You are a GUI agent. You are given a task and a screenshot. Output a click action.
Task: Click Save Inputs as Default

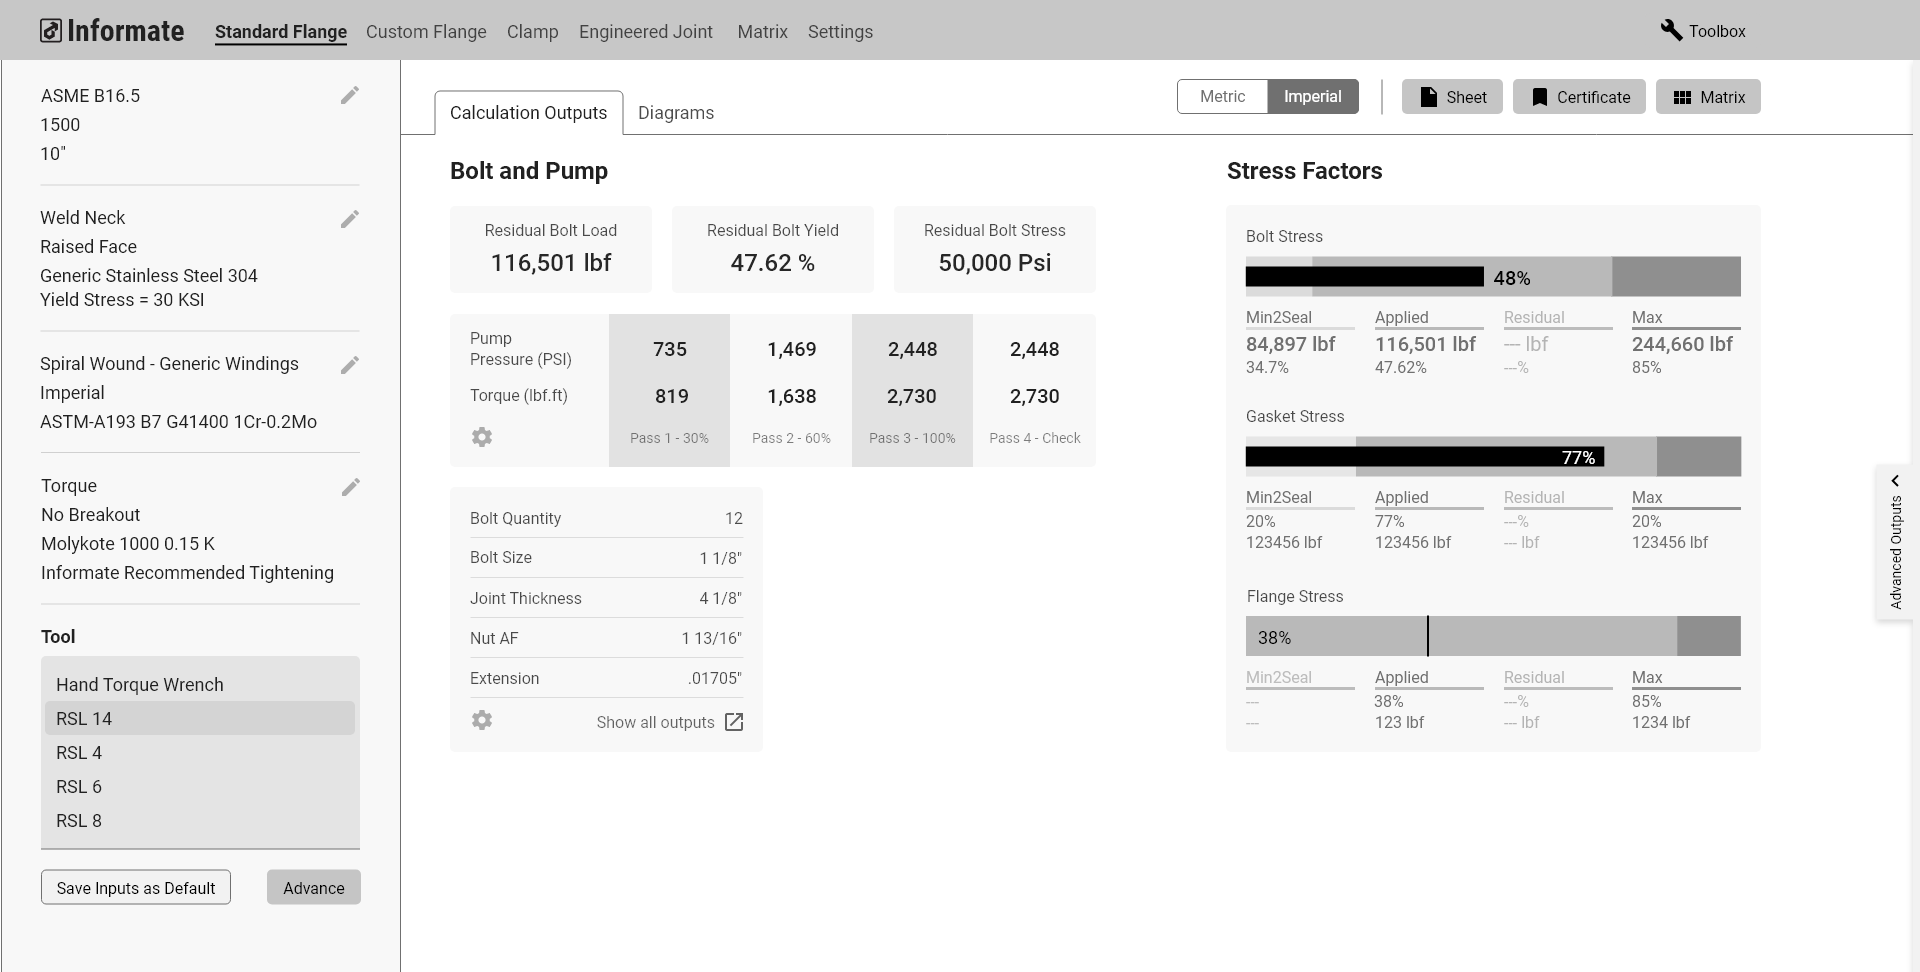(x=136, y=888)
